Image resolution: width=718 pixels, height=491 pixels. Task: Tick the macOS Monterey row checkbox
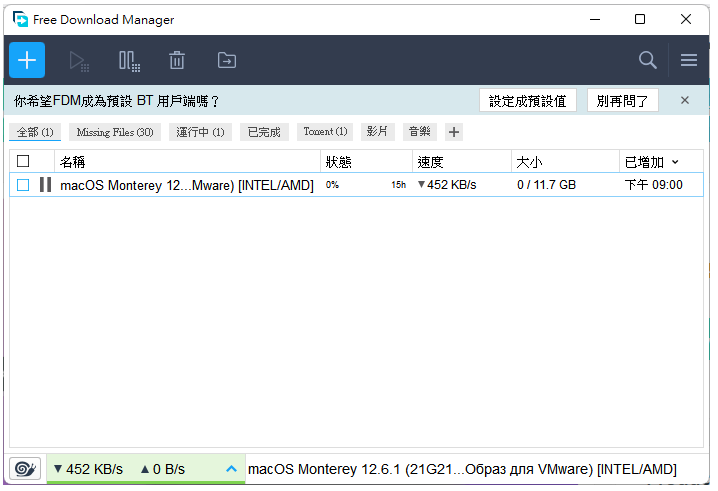point(23,185)
